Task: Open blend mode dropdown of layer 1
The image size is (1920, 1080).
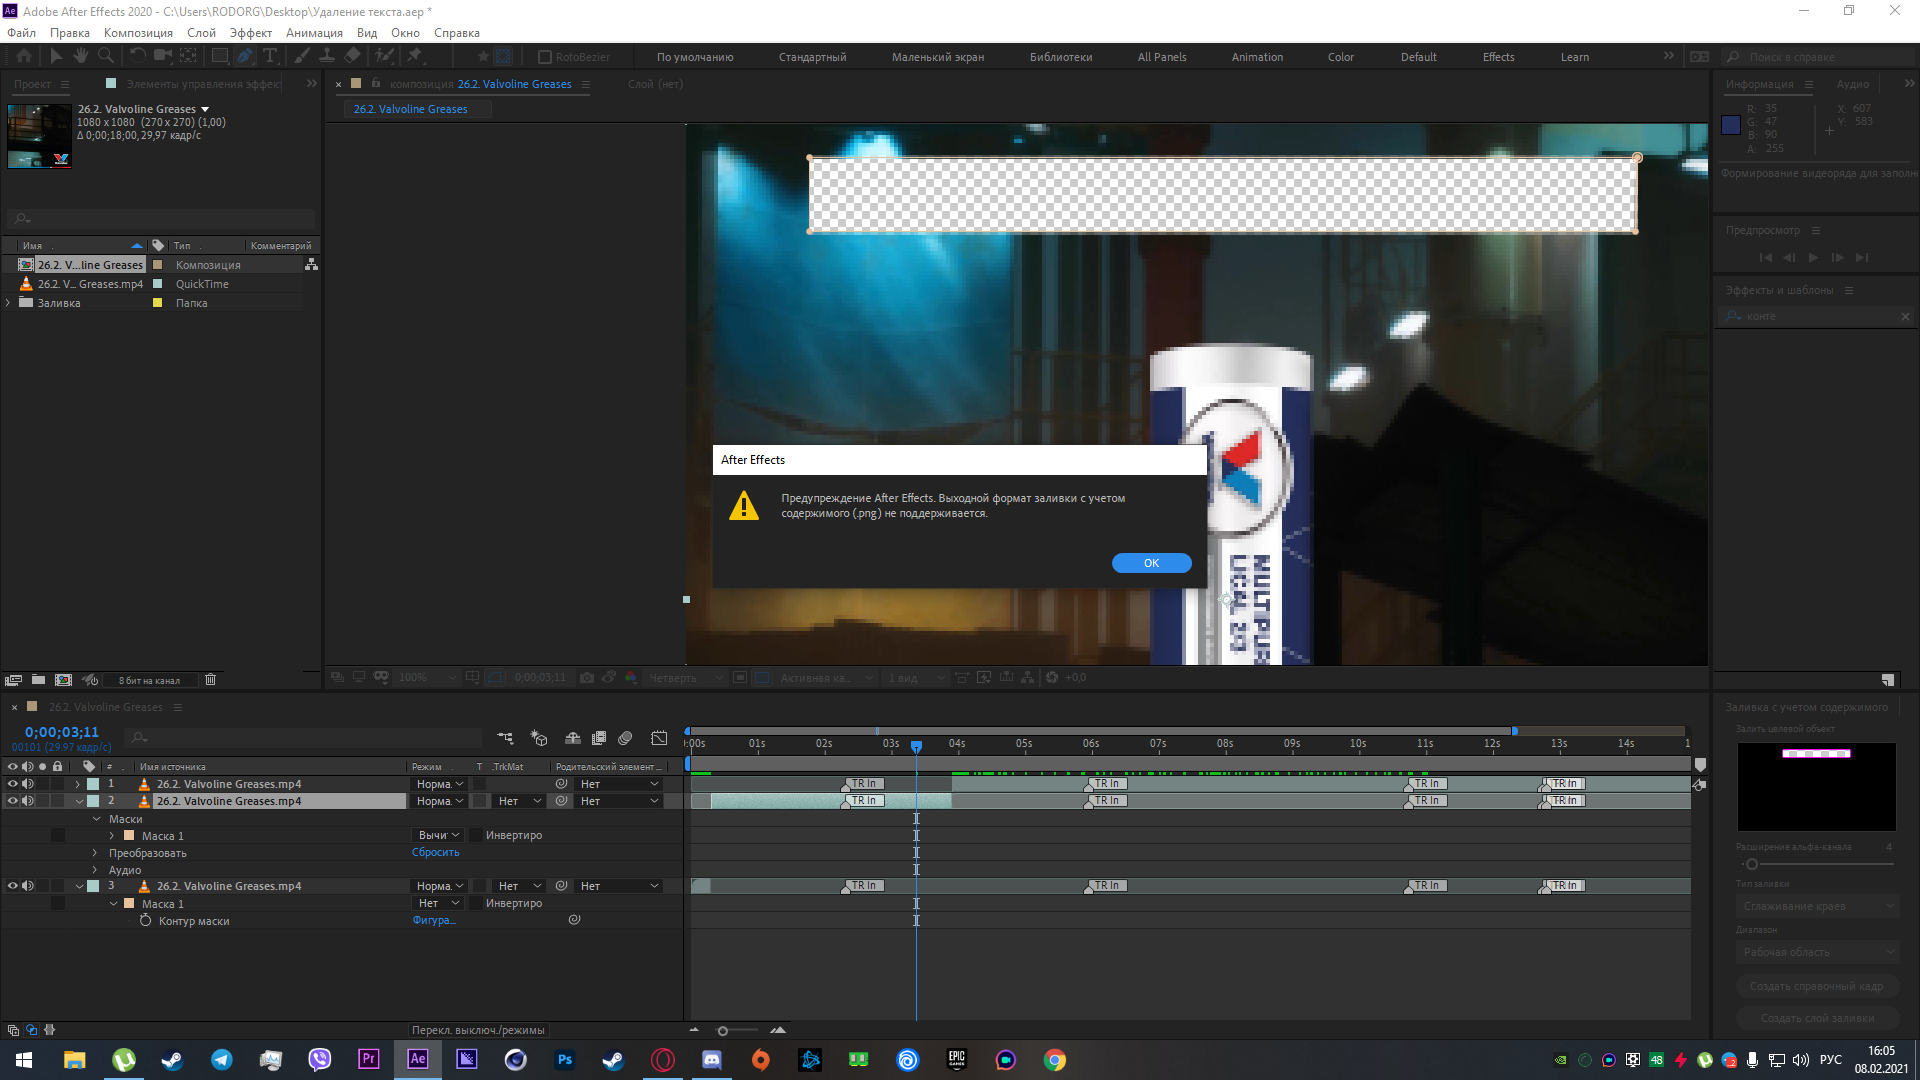Action: 440,784
